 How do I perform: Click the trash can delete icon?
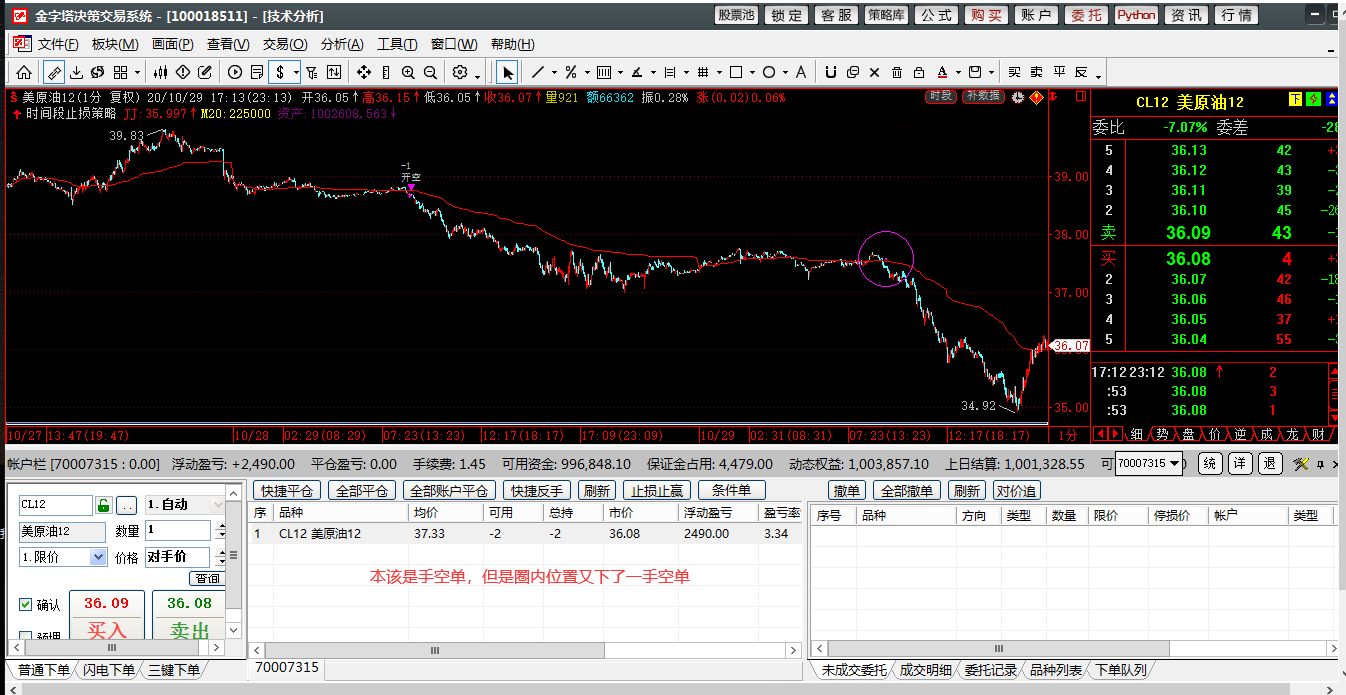(896, 72)
